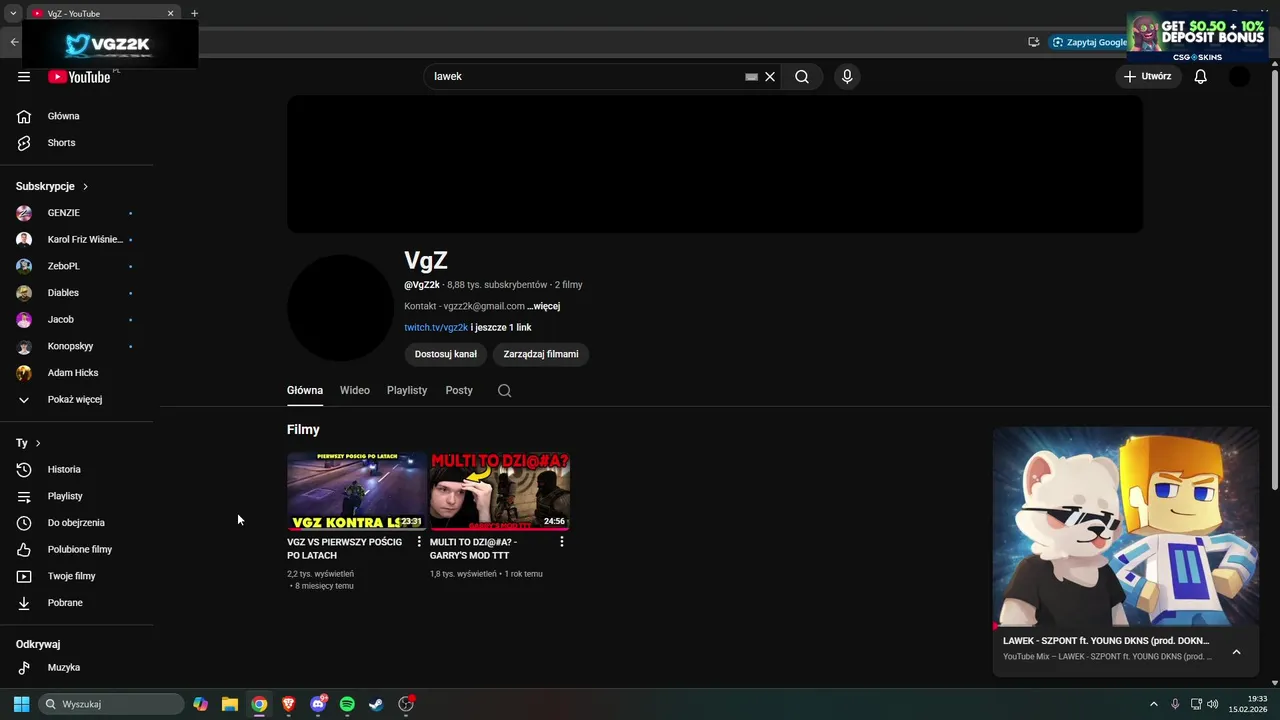1280x720 pixels.
Task: Click the CSGOSkins deposit bonus ad banner
Action: (1196, 38)
